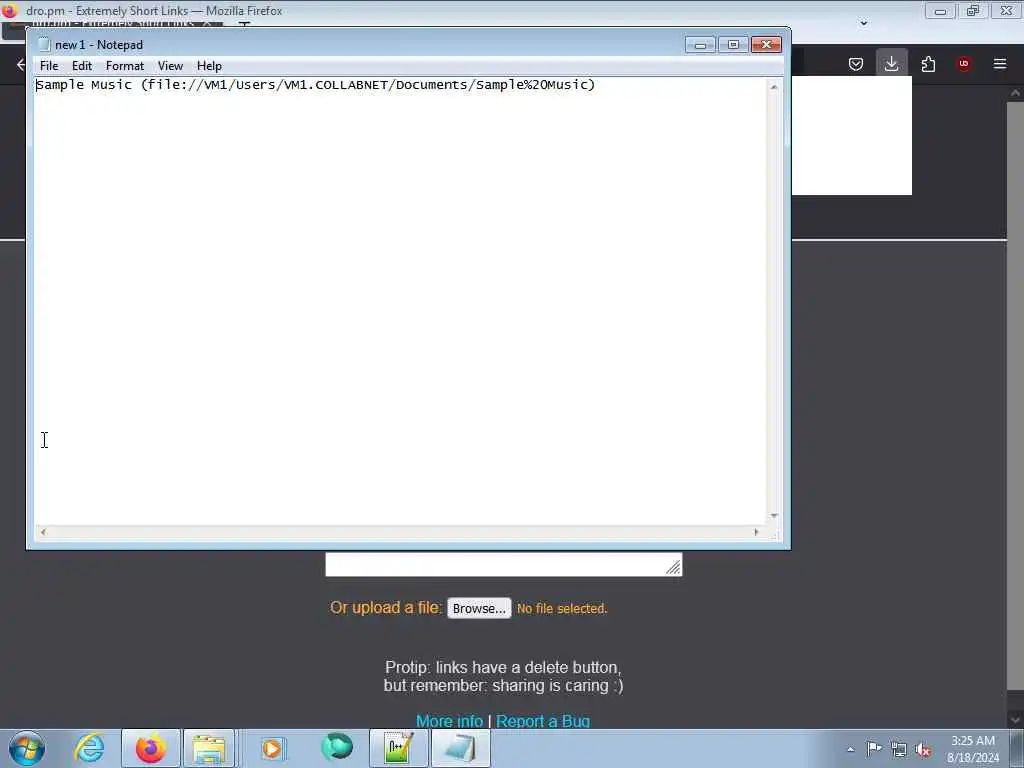
Task: Click the network tray icon
Action: (899, 750)
